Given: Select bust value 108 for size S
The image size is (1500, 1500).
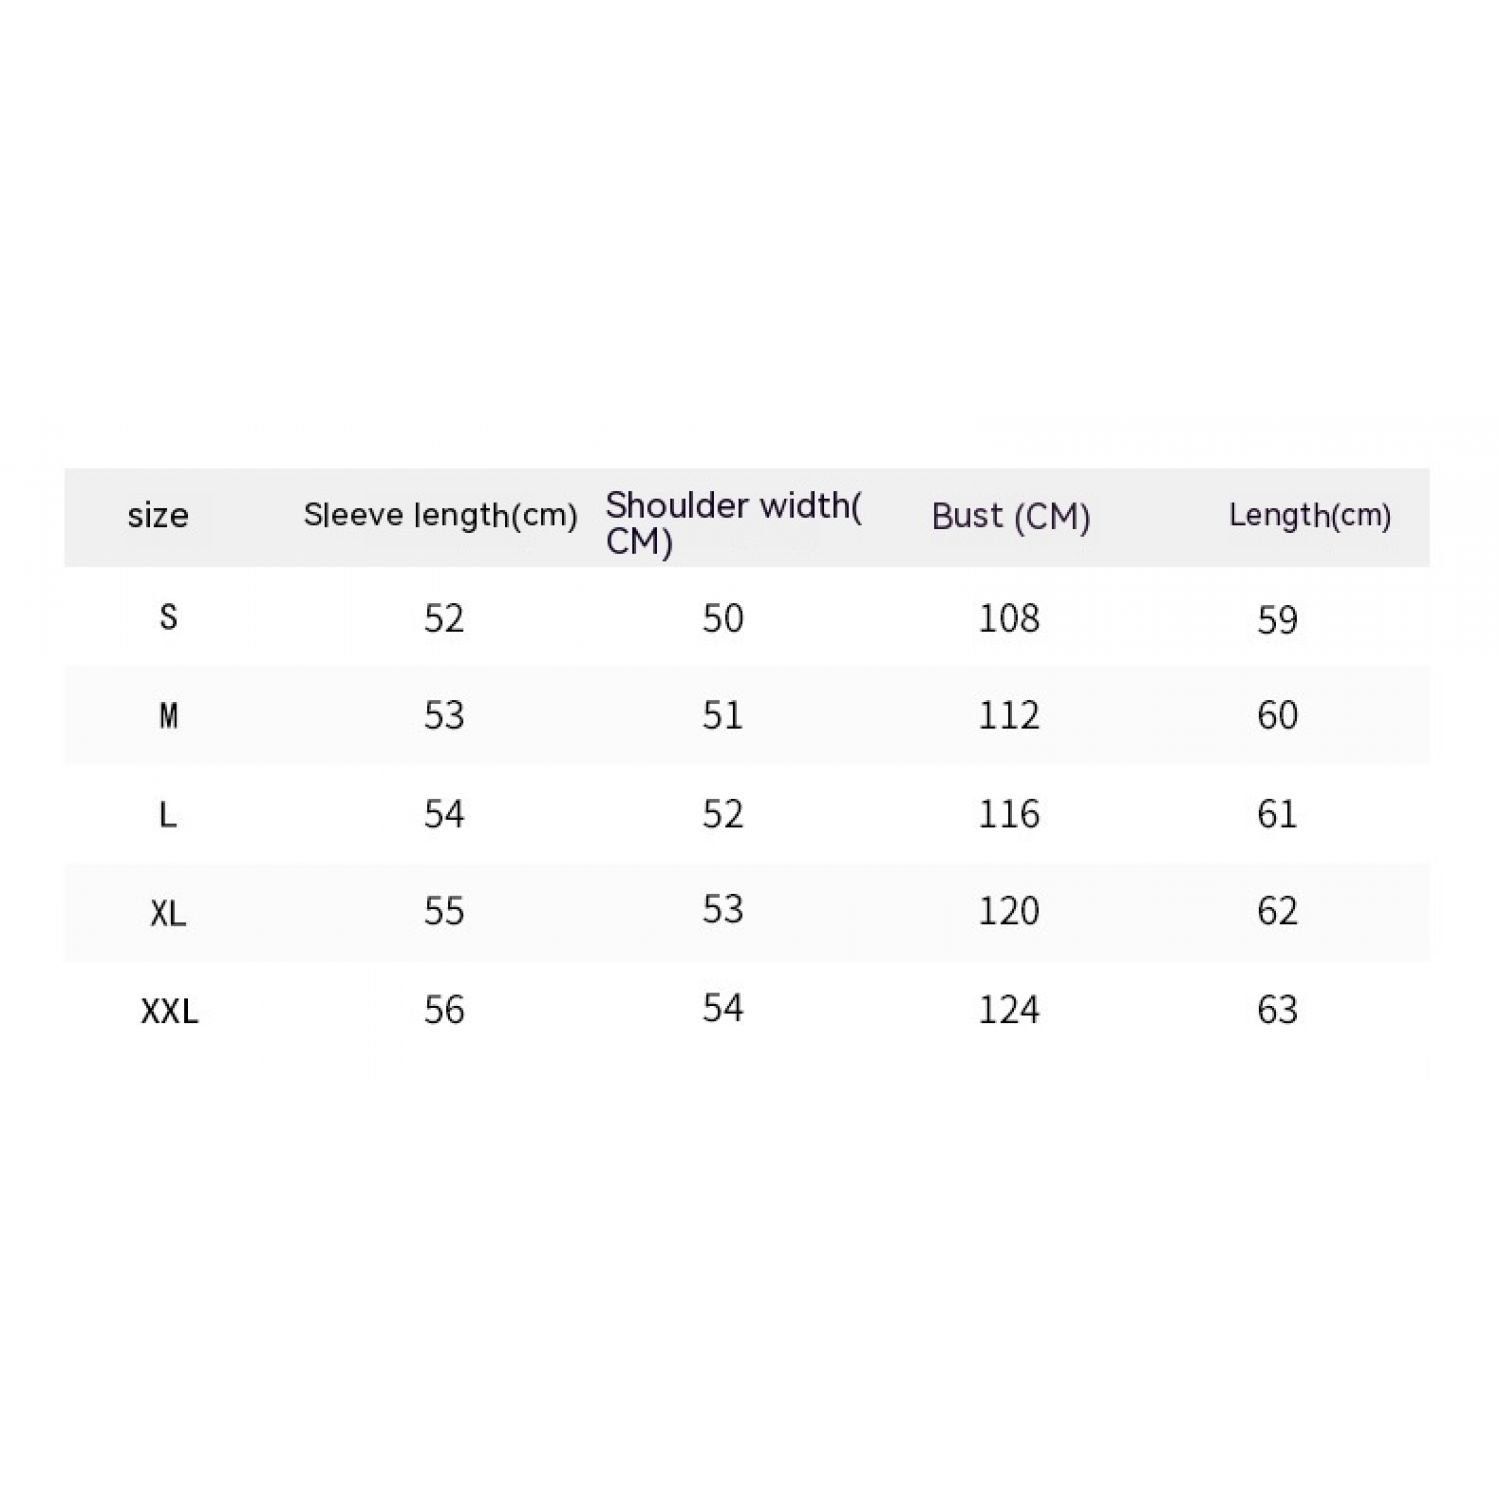Looking at the screenshot, I should 1008,619.
